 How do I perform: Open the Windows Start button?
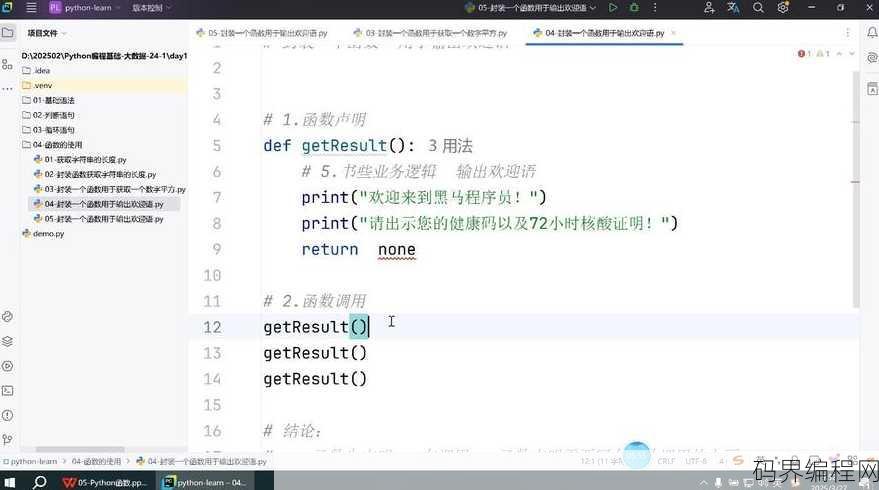coord(10,482)
